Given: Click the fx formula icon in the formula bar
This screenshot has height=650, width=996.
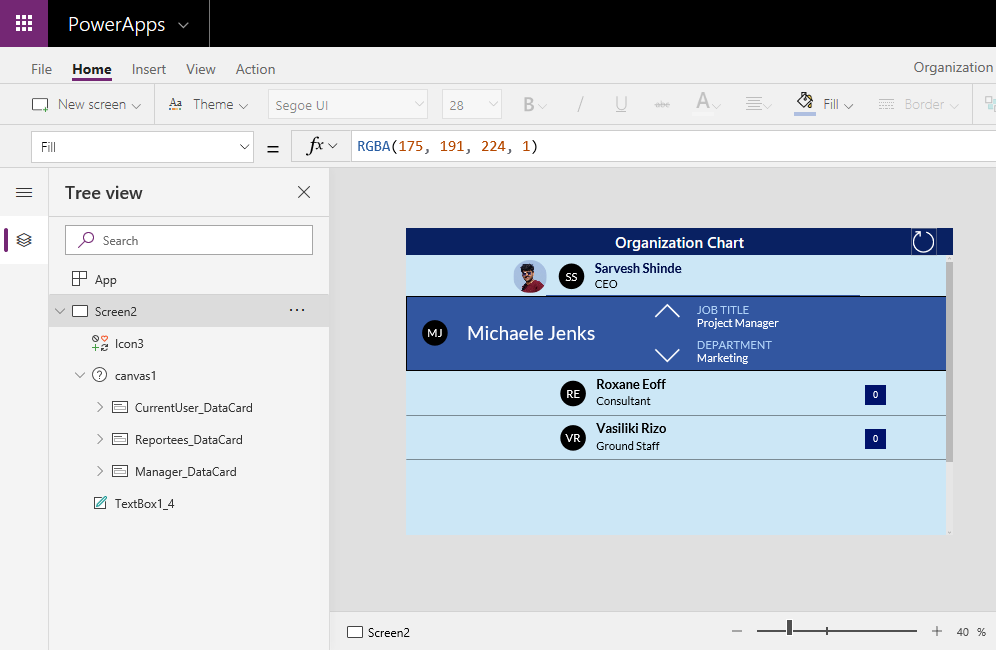Looking at the screenshot, I should 314,146.
